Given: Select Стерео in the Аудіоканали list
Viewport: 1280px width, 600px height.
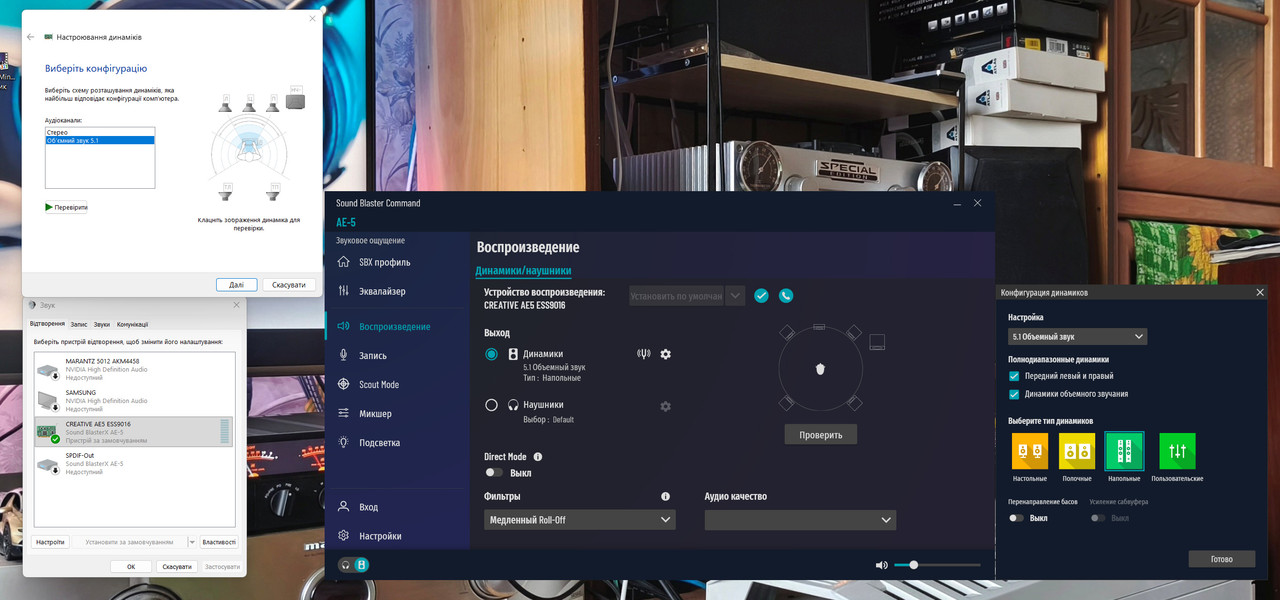Looking at the screenshot, I should (x=100, y=132).
